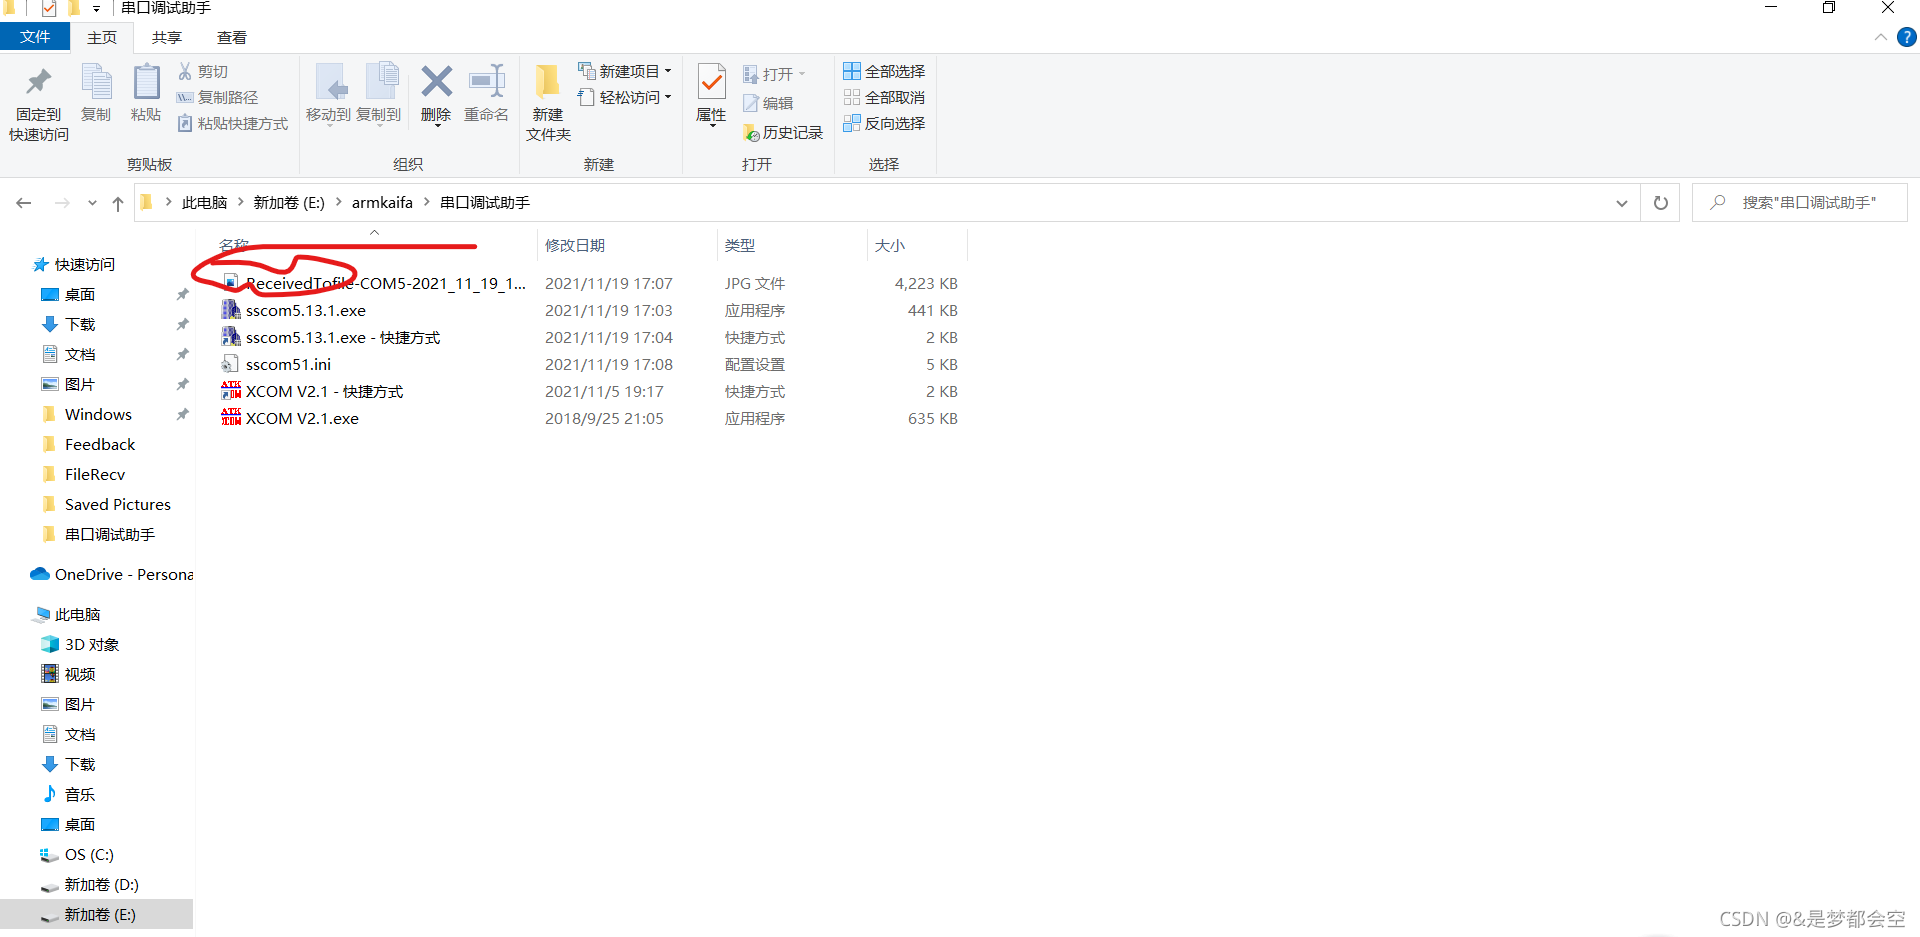The width and height of the screenshot is (1920, 937).
Task: Open OS (C:) drive in sidebar
Action: click(89, 854)
